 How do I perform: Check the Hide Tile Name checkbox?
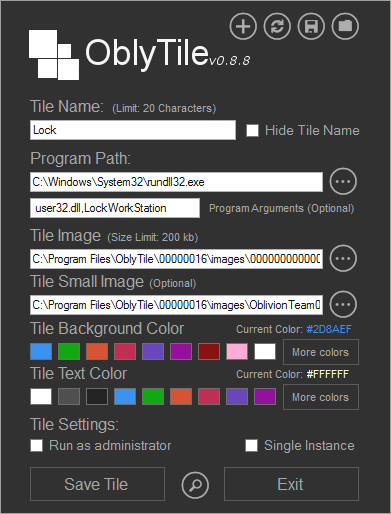[252, 130]
